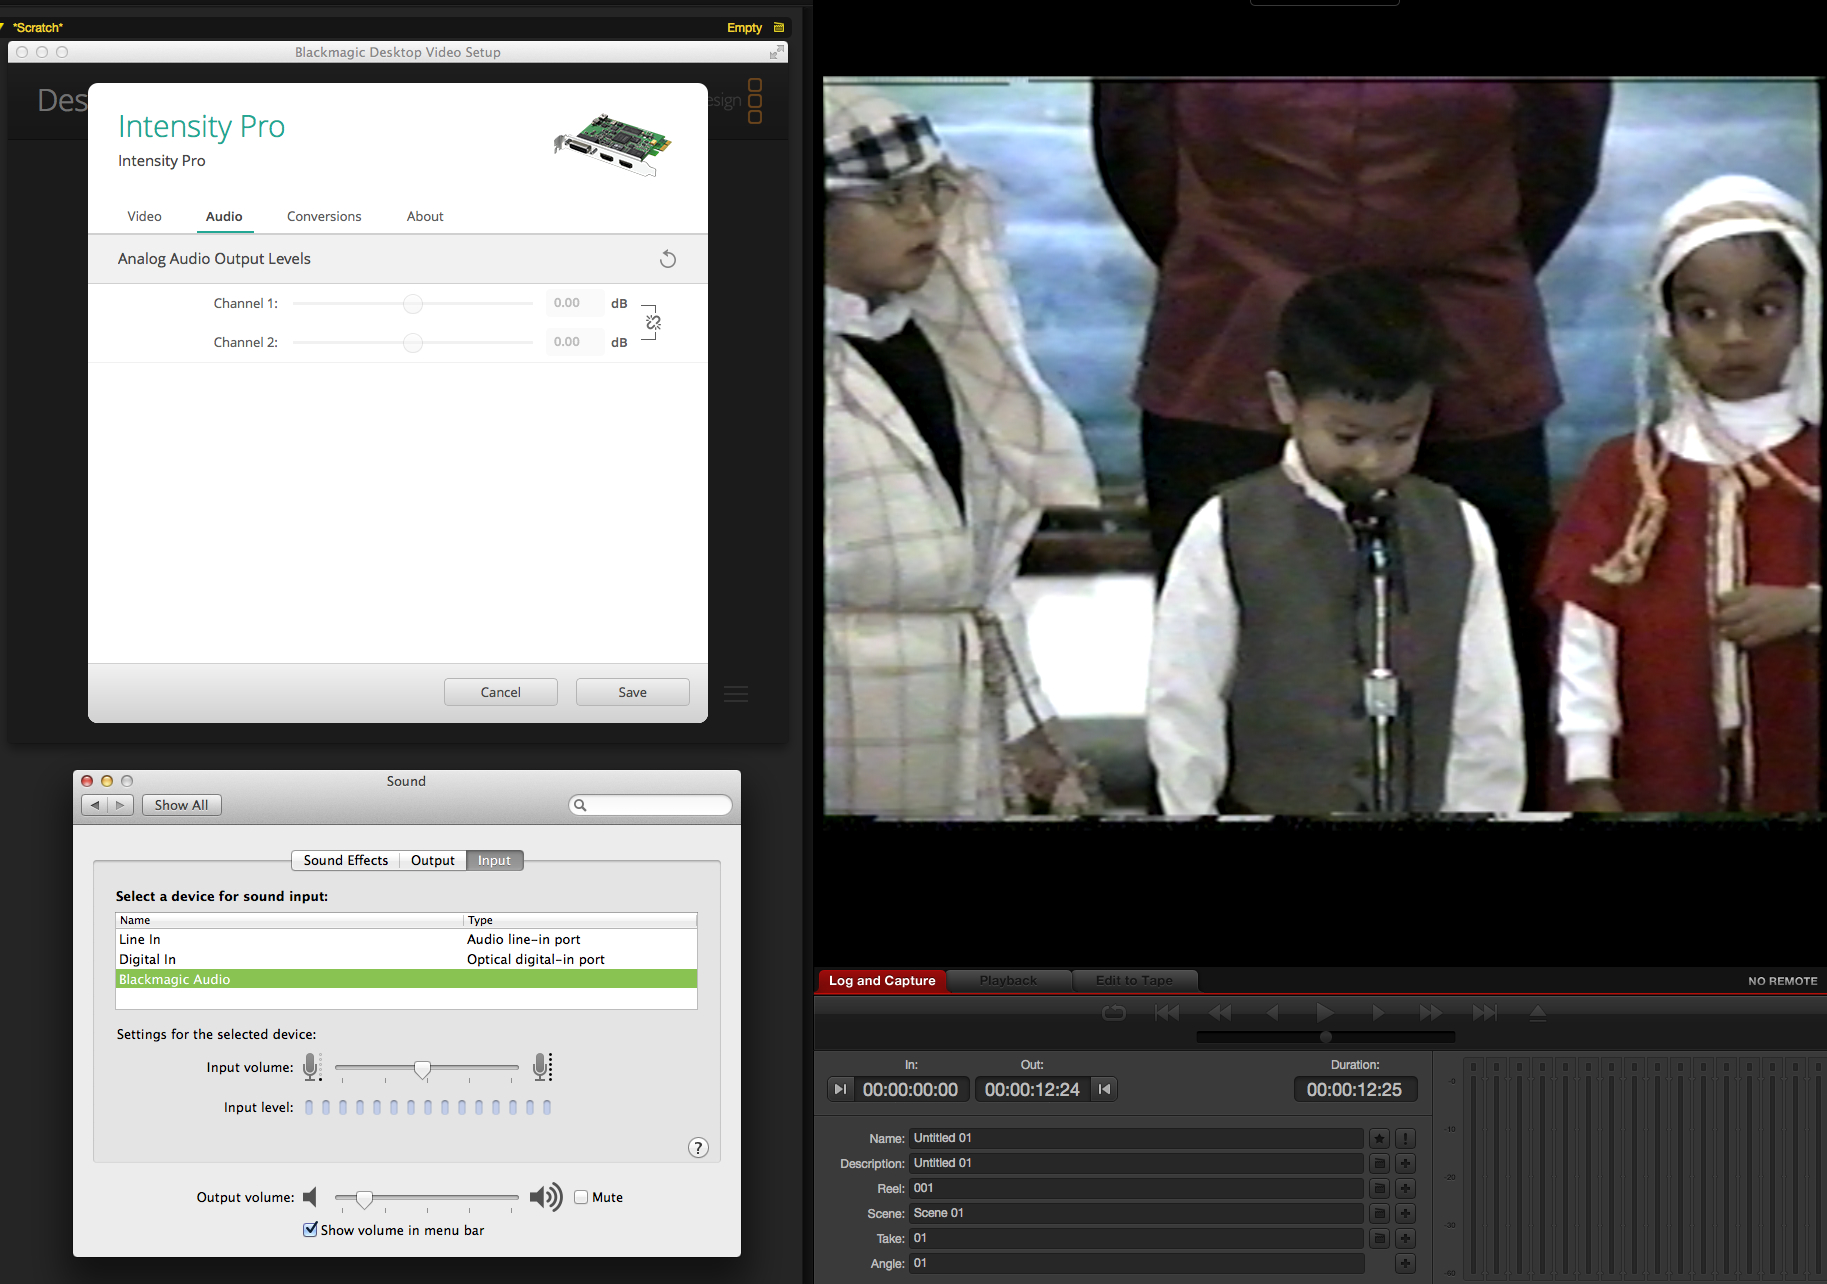
Task: Go to the previous edit in transport
Action: [1167, 1013]
